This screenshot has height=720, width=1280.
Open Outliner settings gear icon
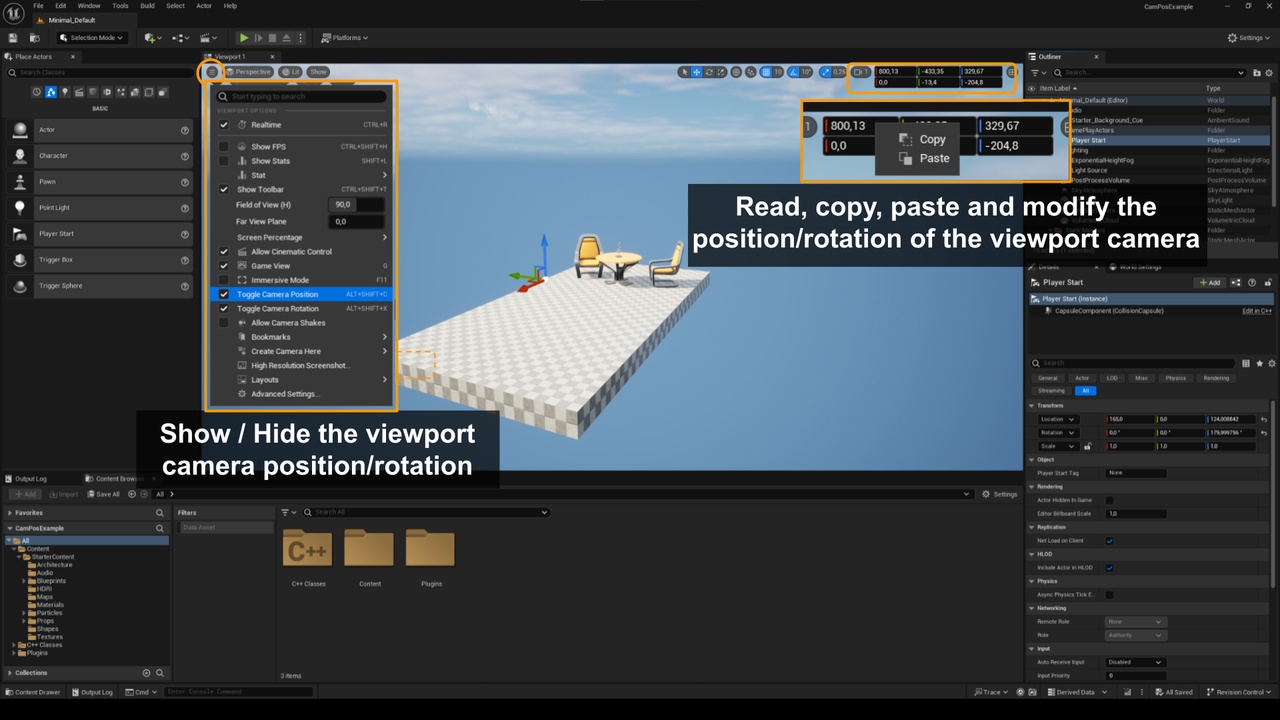coord(1270,73)
